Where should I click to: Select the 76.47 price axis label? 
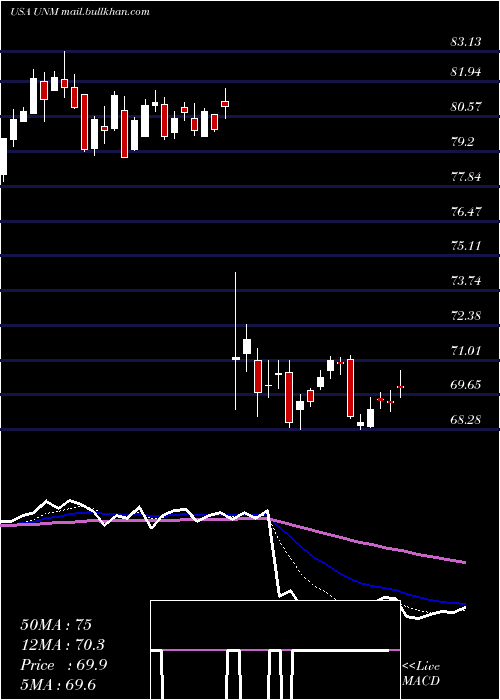click(466, 211)
